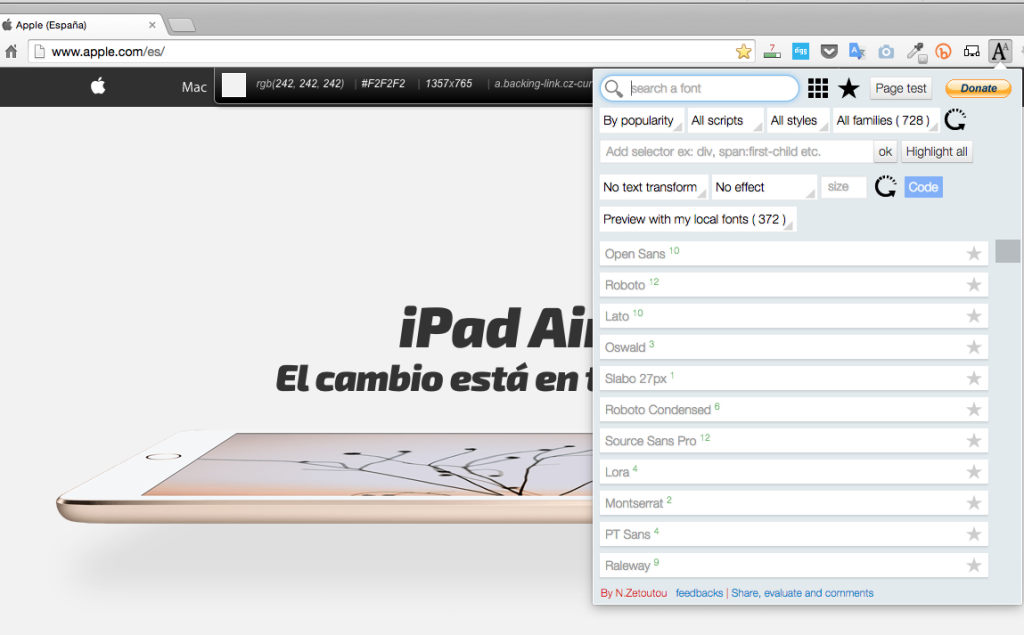Image resolution: width=1024 pixels, height=635 pixels.
Task: Open the feedbacks link
Action: click(699, 593)
